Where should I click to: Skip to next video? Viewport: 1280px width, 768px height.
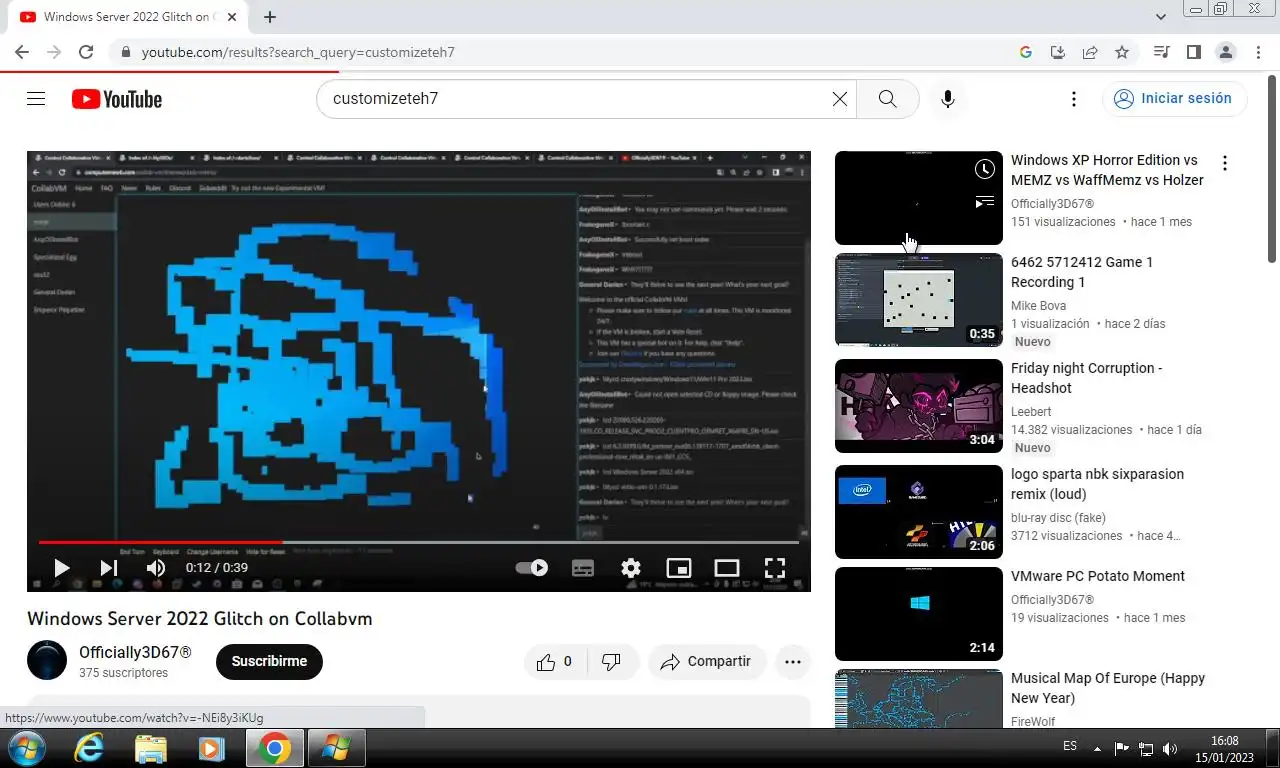point(108,568)
